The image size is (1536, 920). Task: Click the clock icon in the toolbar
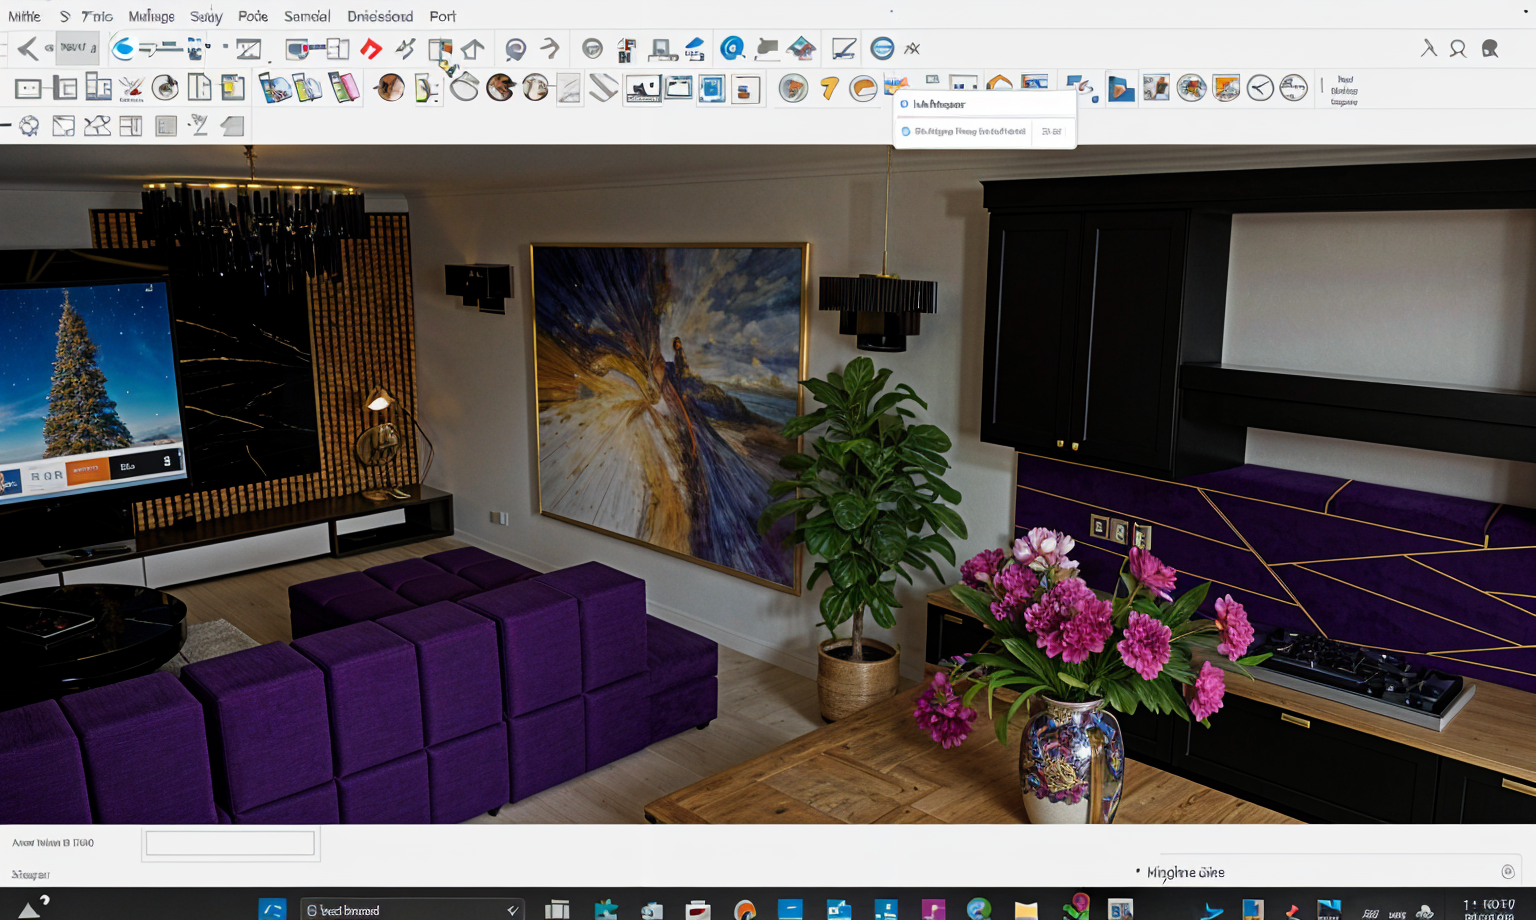1260,89
